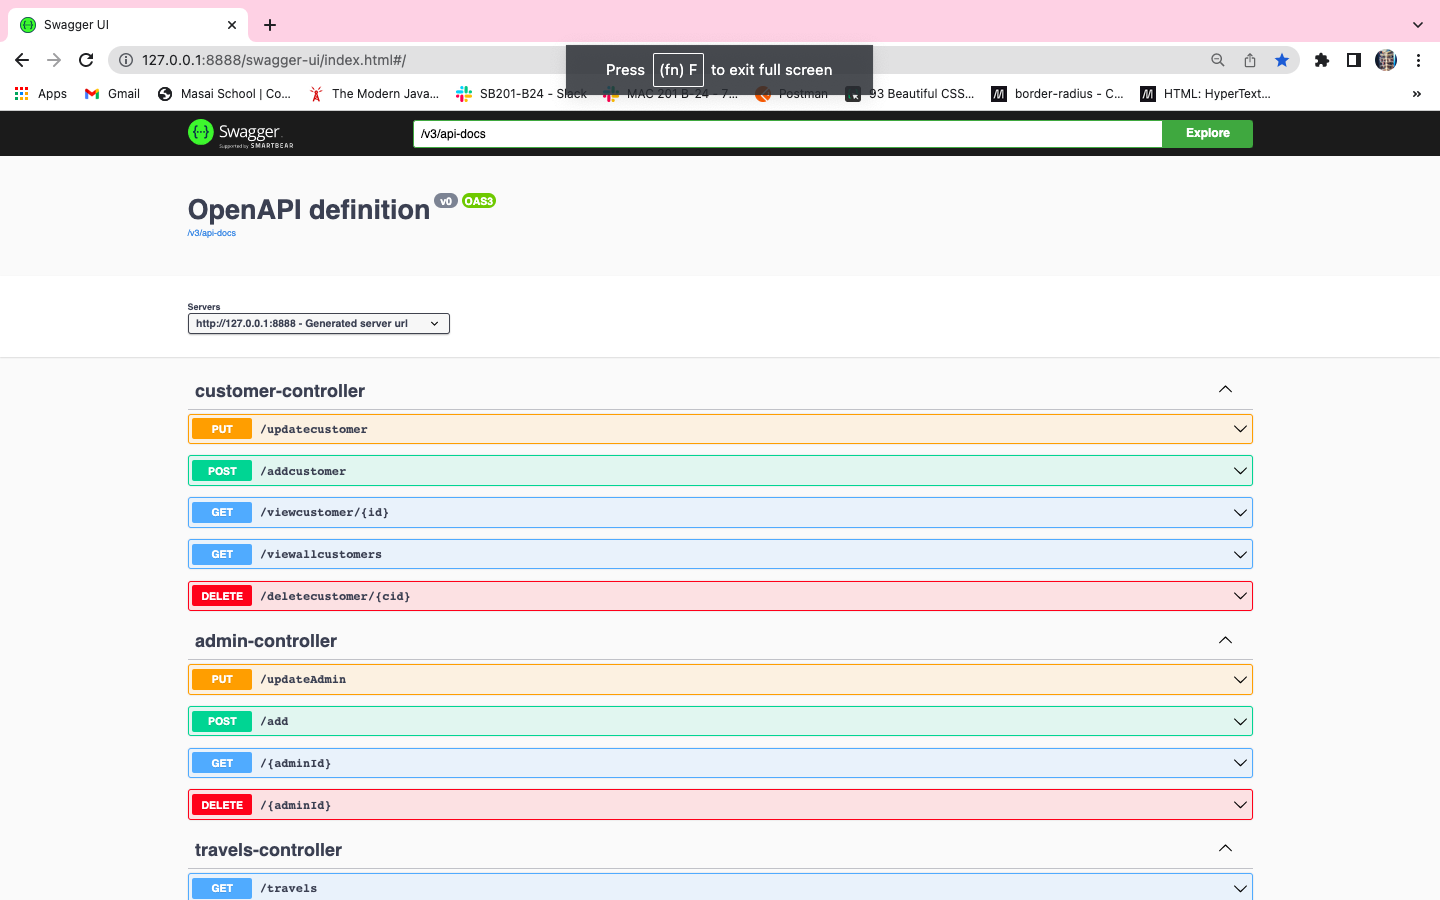Reload the Swagger UI page
The width and height of the screenshot is (1440, 900).
pyautogui.click(x=86, y=60)
